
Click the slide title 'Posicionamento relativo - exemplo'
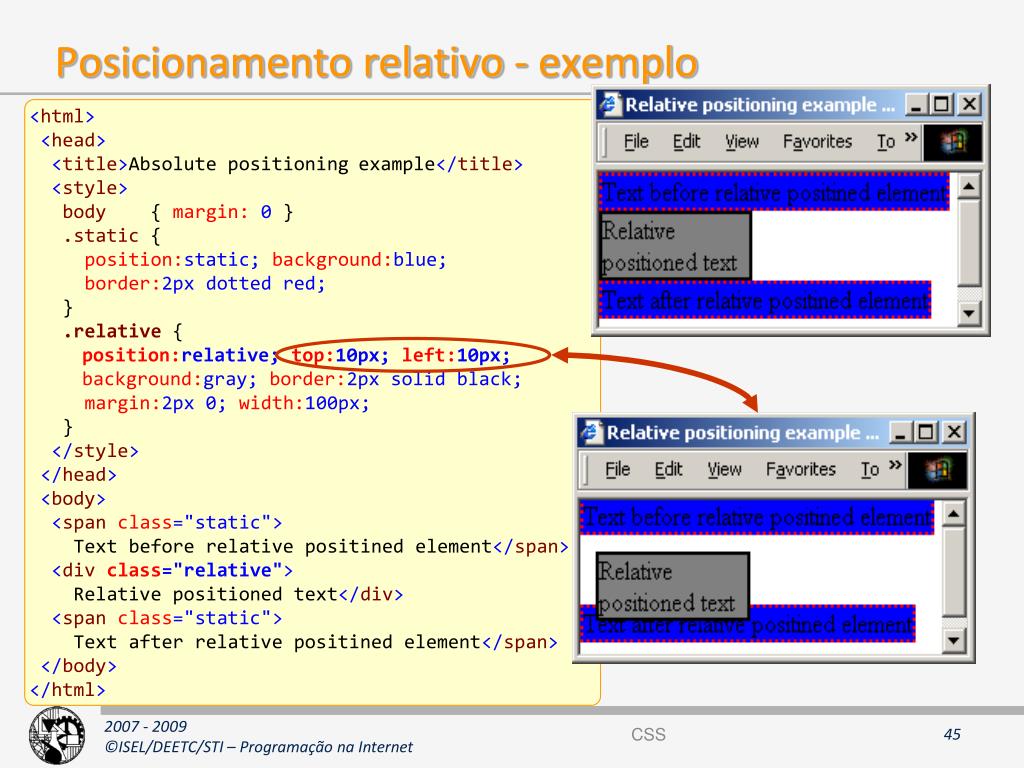click(377, 63)
